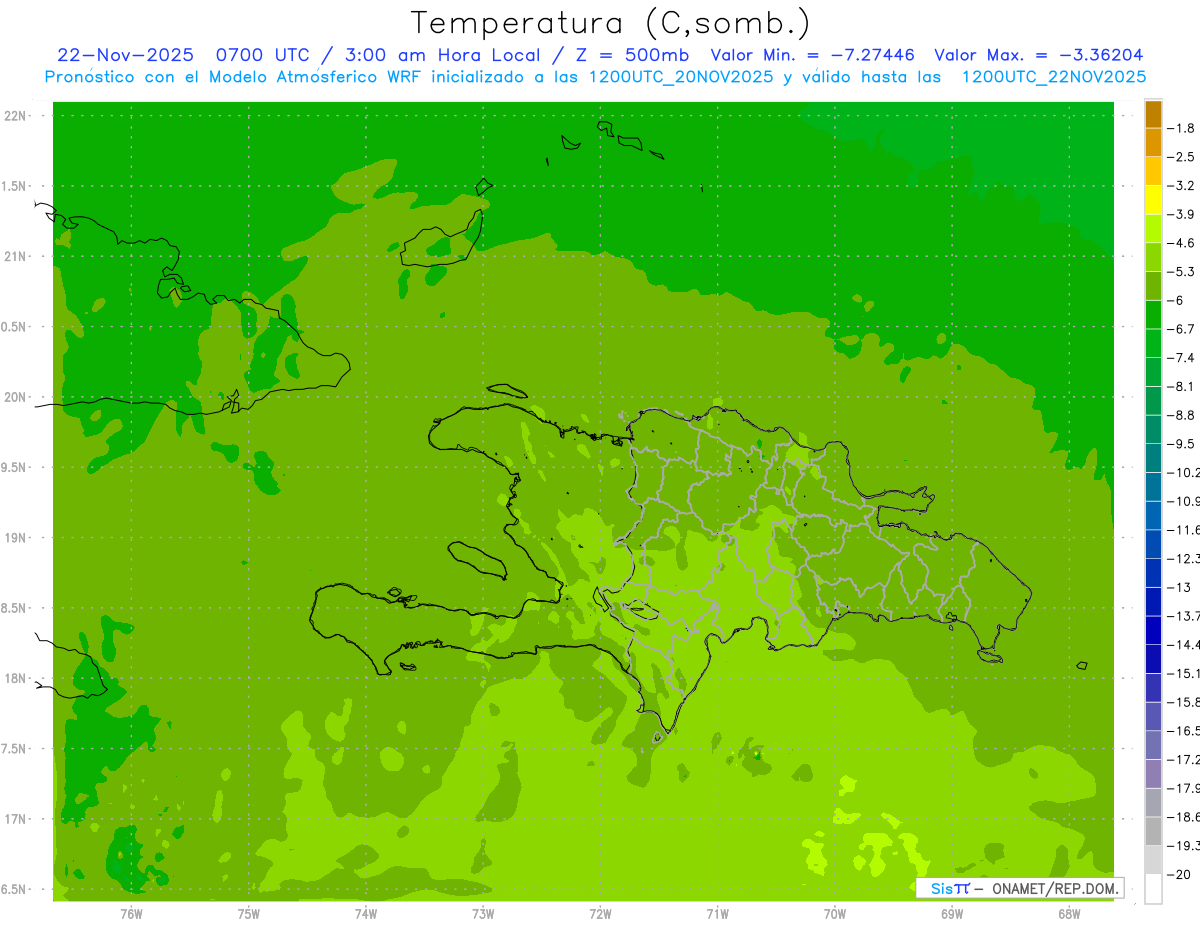Click the 'Valor Max. = -3.36204' readout
The image size is (1200, 927).
pos(1039,55)
